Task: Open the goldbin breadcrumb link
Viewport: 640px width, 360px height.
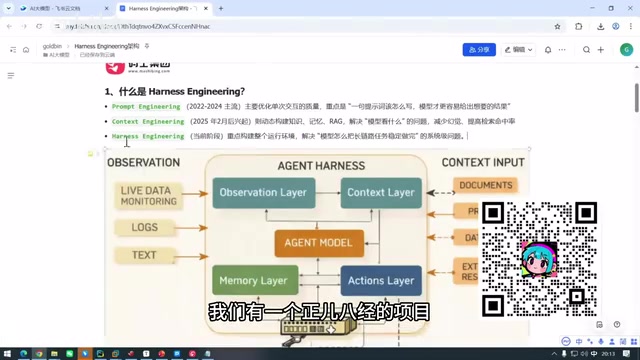Action: point(52,46)
